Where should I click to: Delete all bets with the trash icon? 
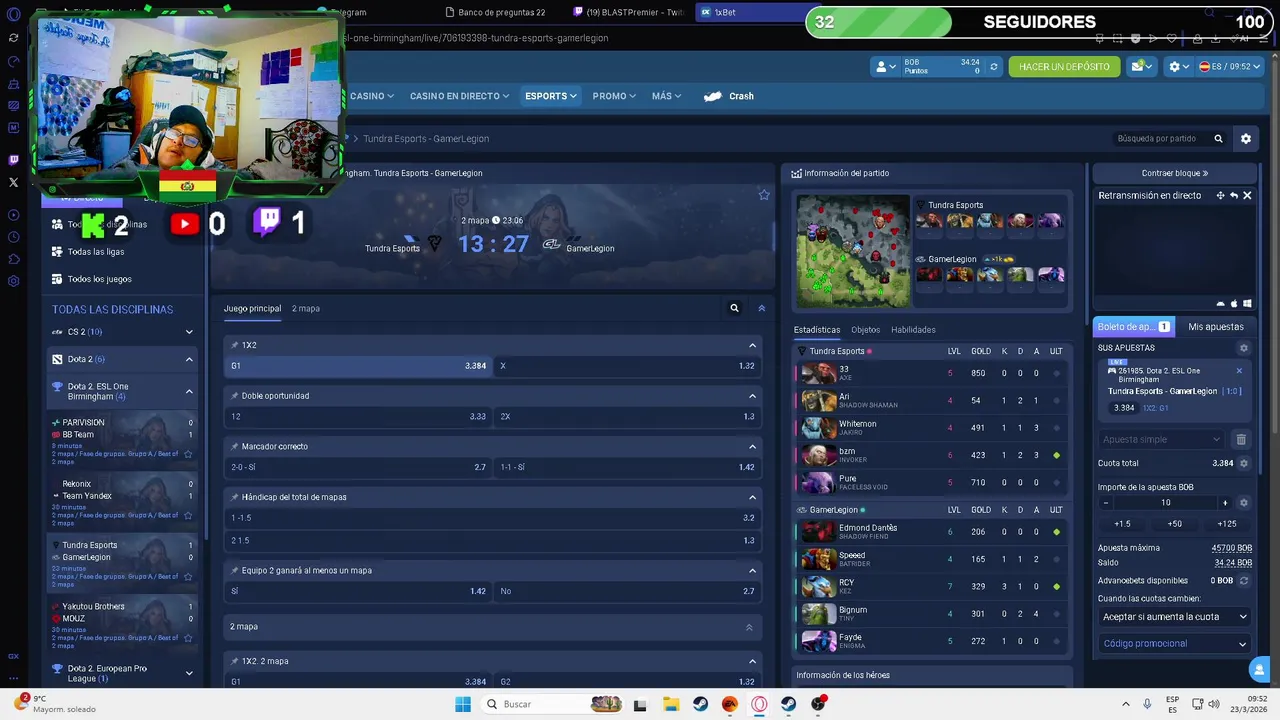pos(1241,439)
